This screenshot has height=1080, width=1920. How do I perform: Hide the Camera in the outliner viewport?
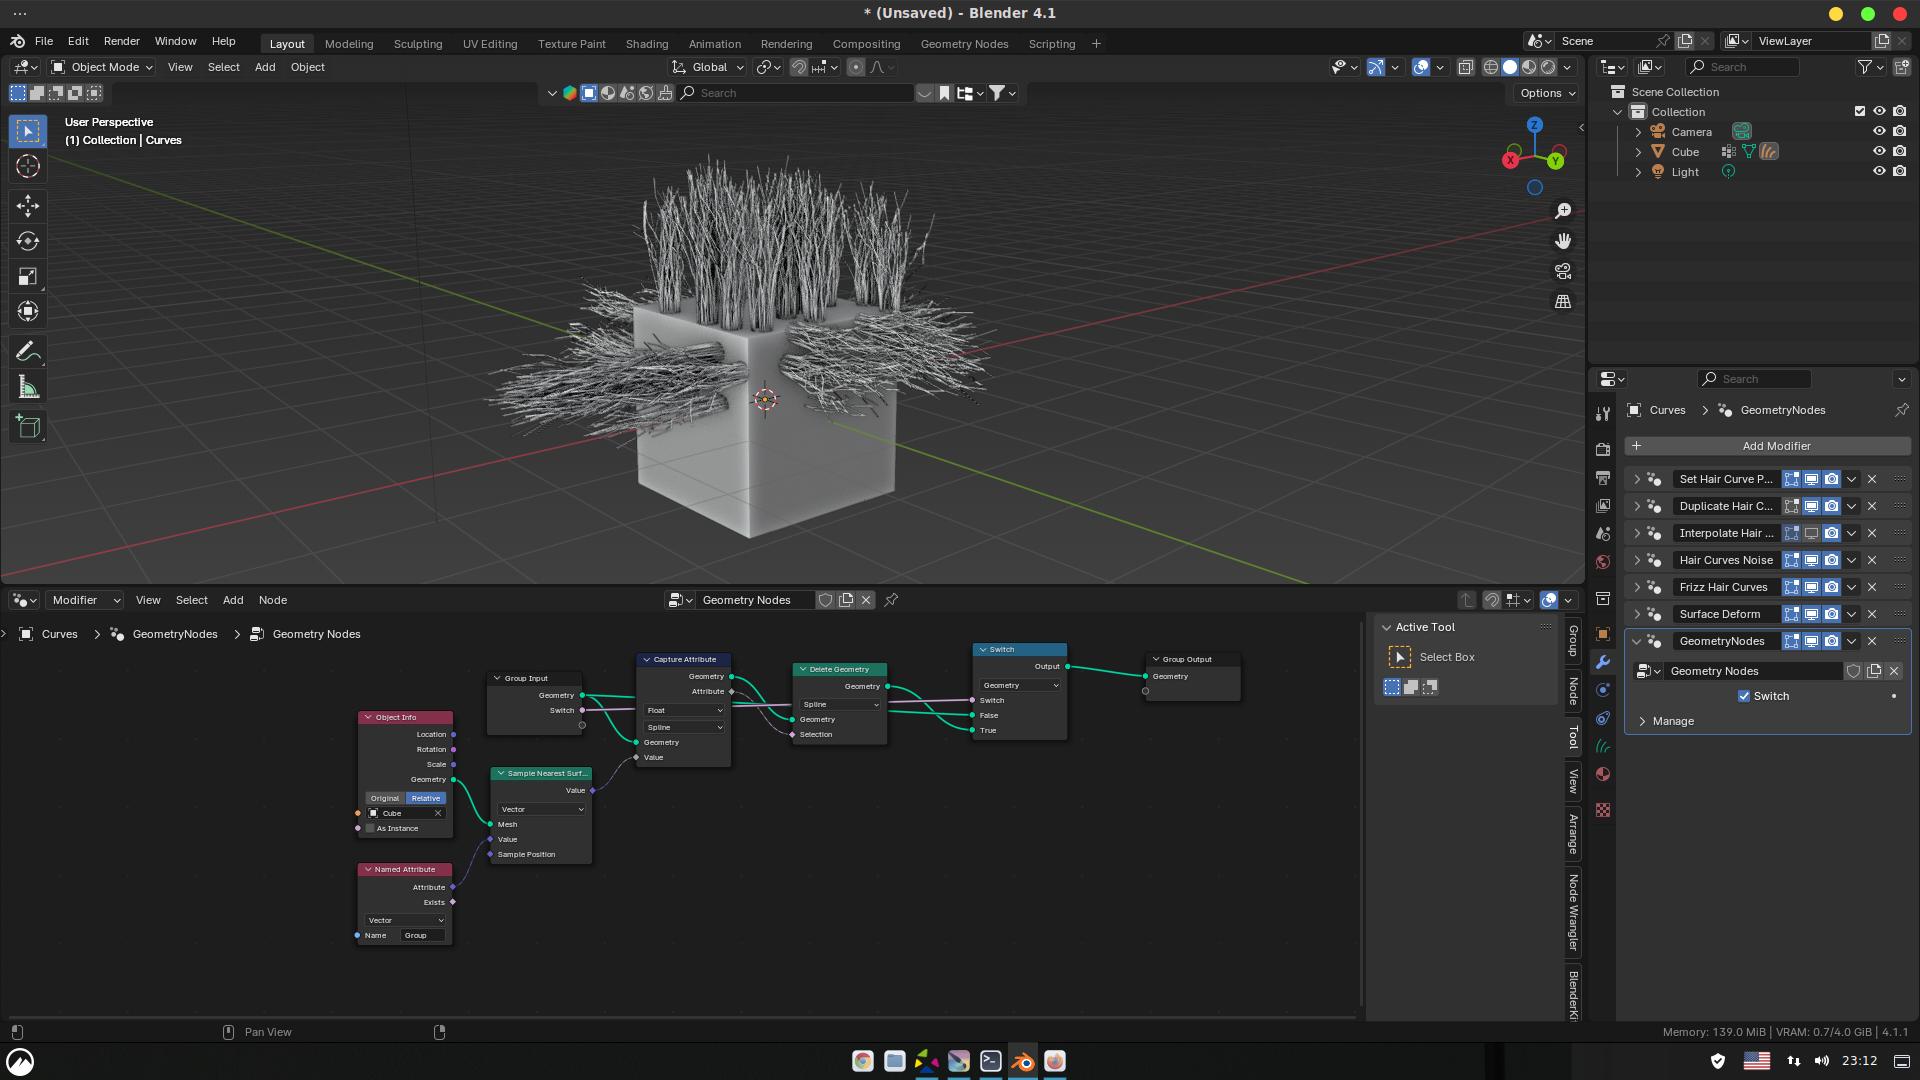point(1879,132)
